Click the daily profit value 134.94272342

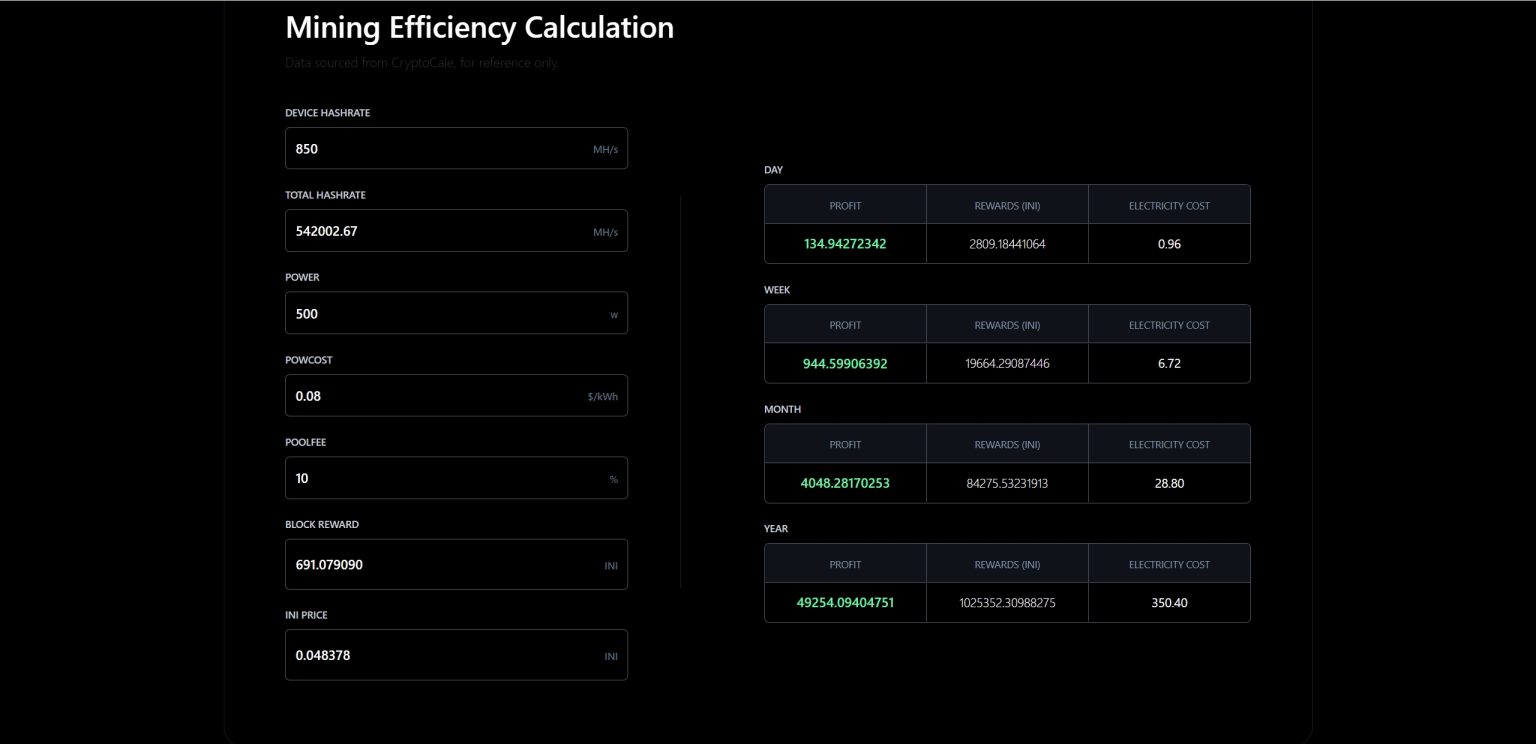point(845,244)
